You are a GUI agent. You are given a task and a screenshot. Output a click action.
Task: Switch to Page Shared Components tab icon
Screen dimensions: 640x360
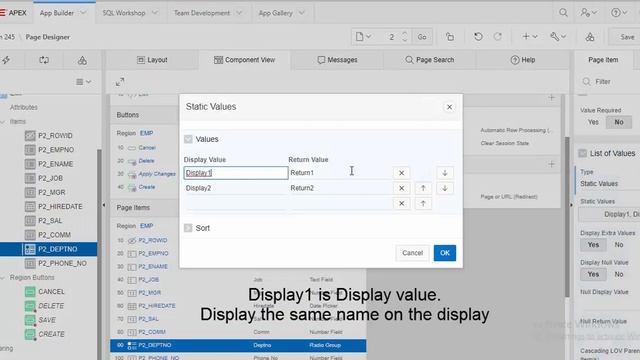[x=82, y=60]
